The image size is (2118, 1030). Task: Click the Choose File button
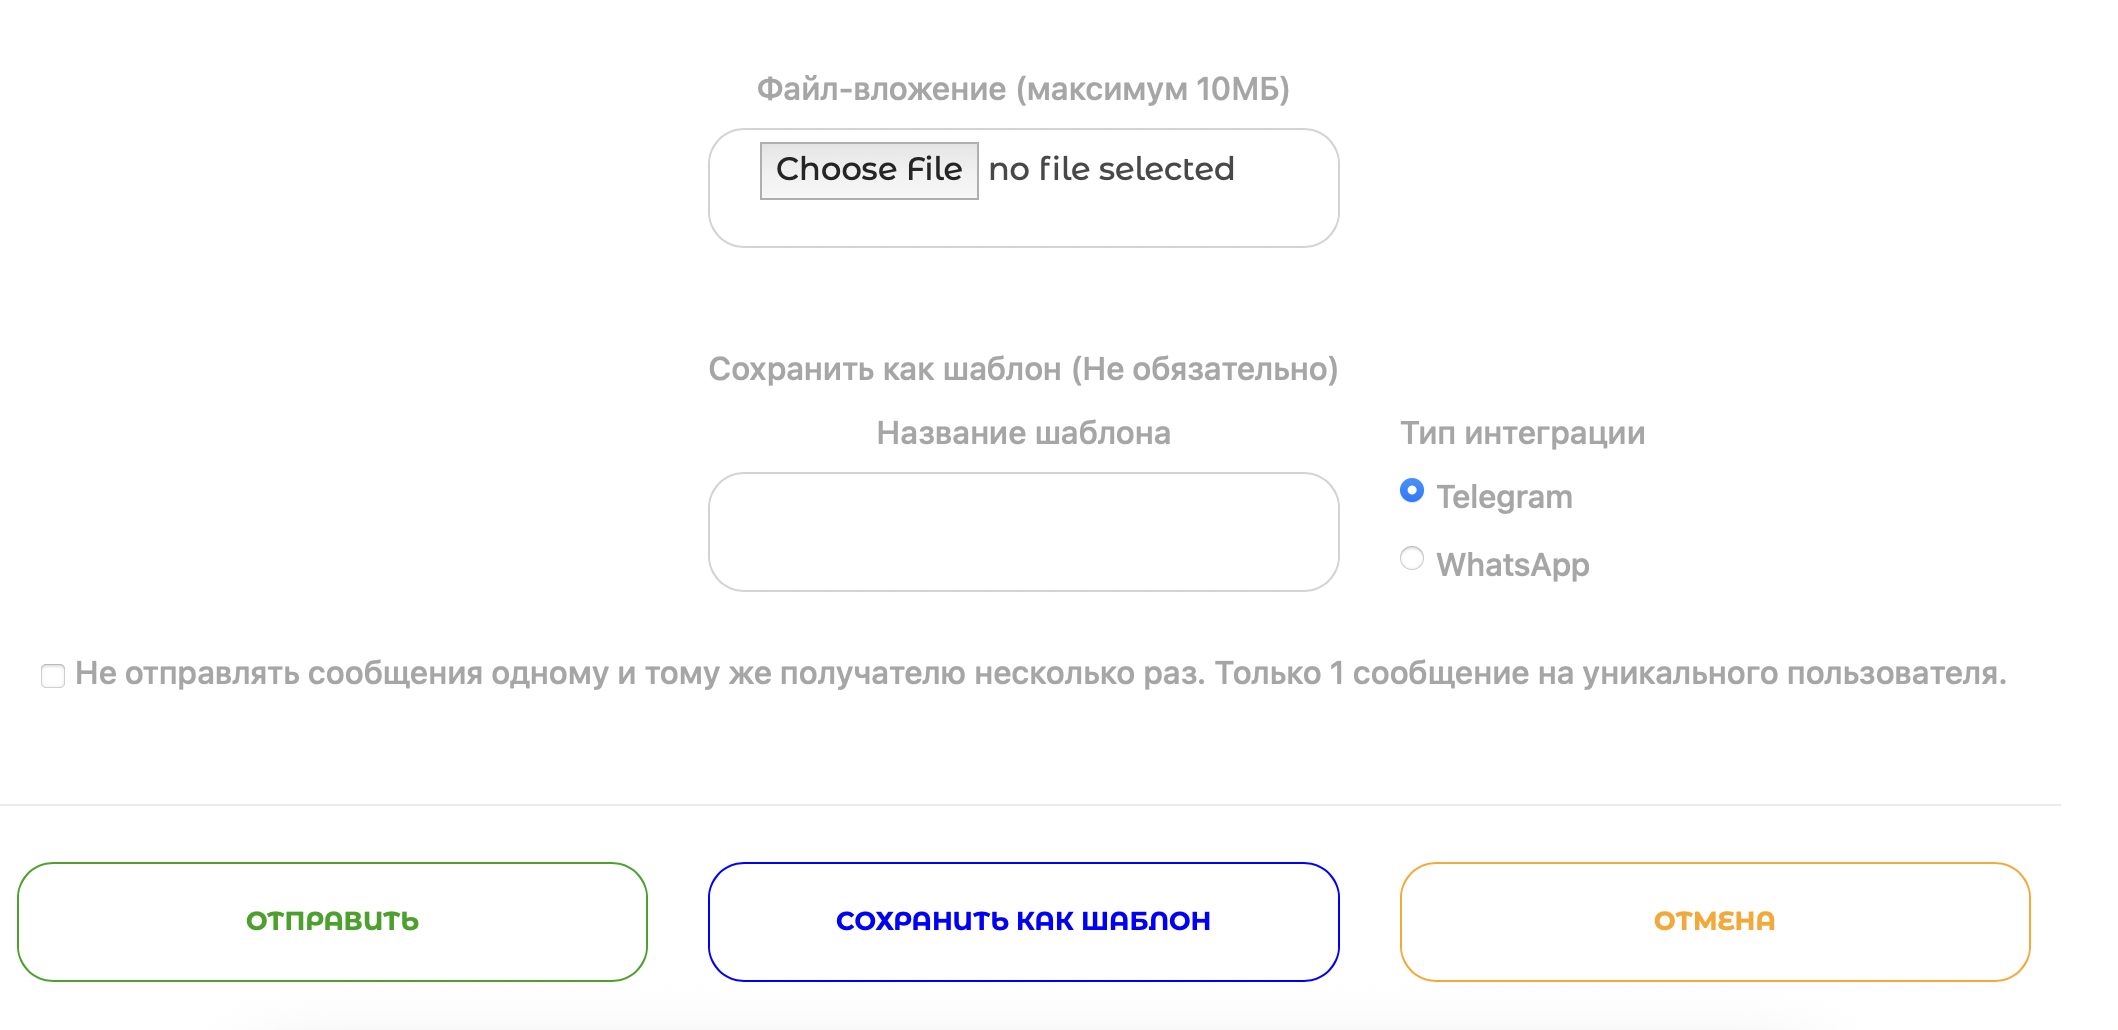point(868,170)
